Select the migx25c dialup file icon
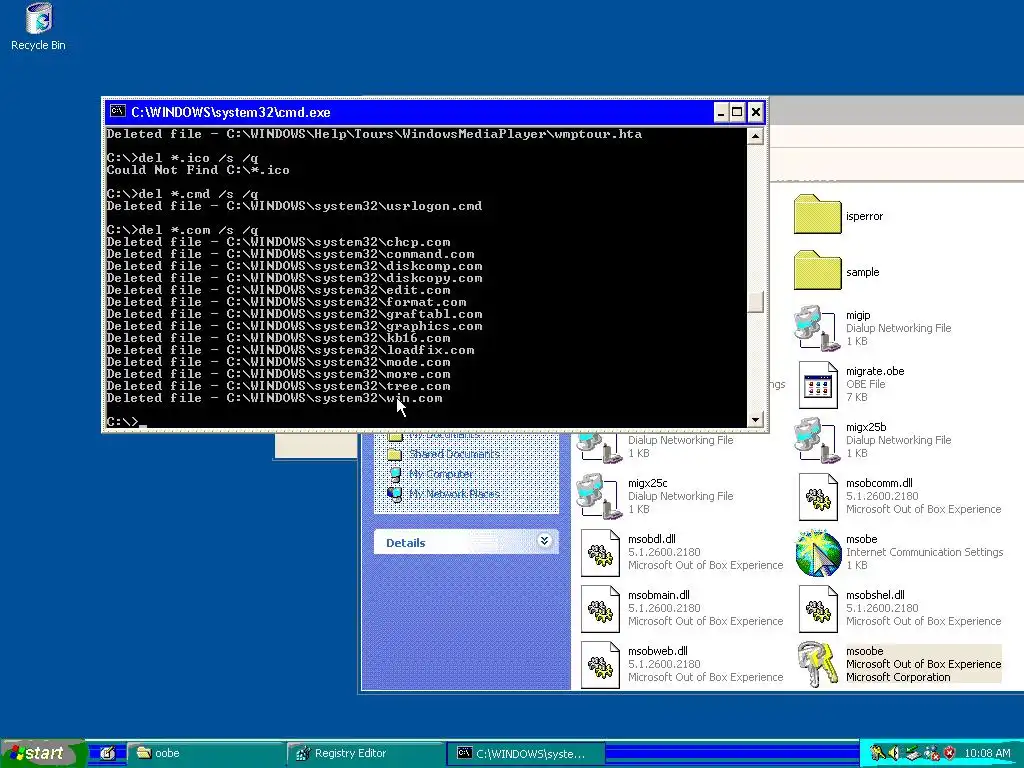This screenshot has width=1024, height=768. [600, 496]
